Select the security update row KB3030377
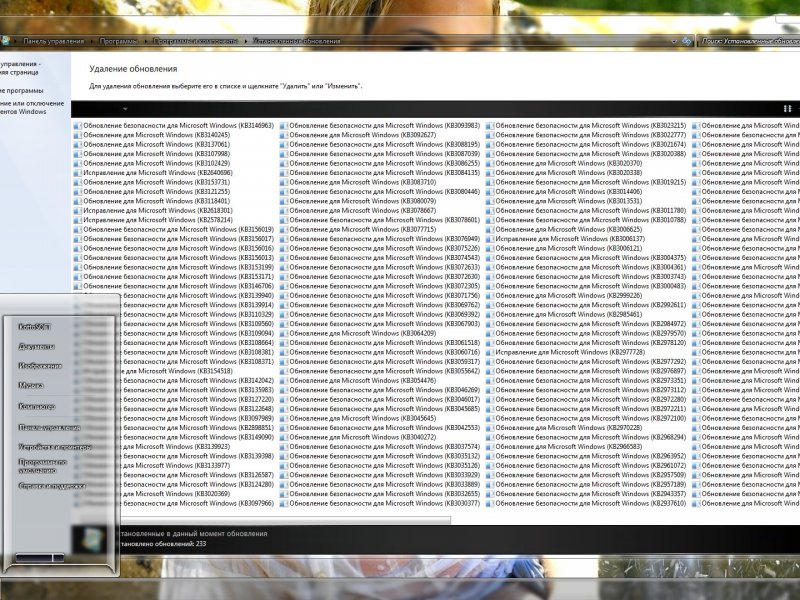The width and height of the screenshot is (800, 600). point(380,504)
